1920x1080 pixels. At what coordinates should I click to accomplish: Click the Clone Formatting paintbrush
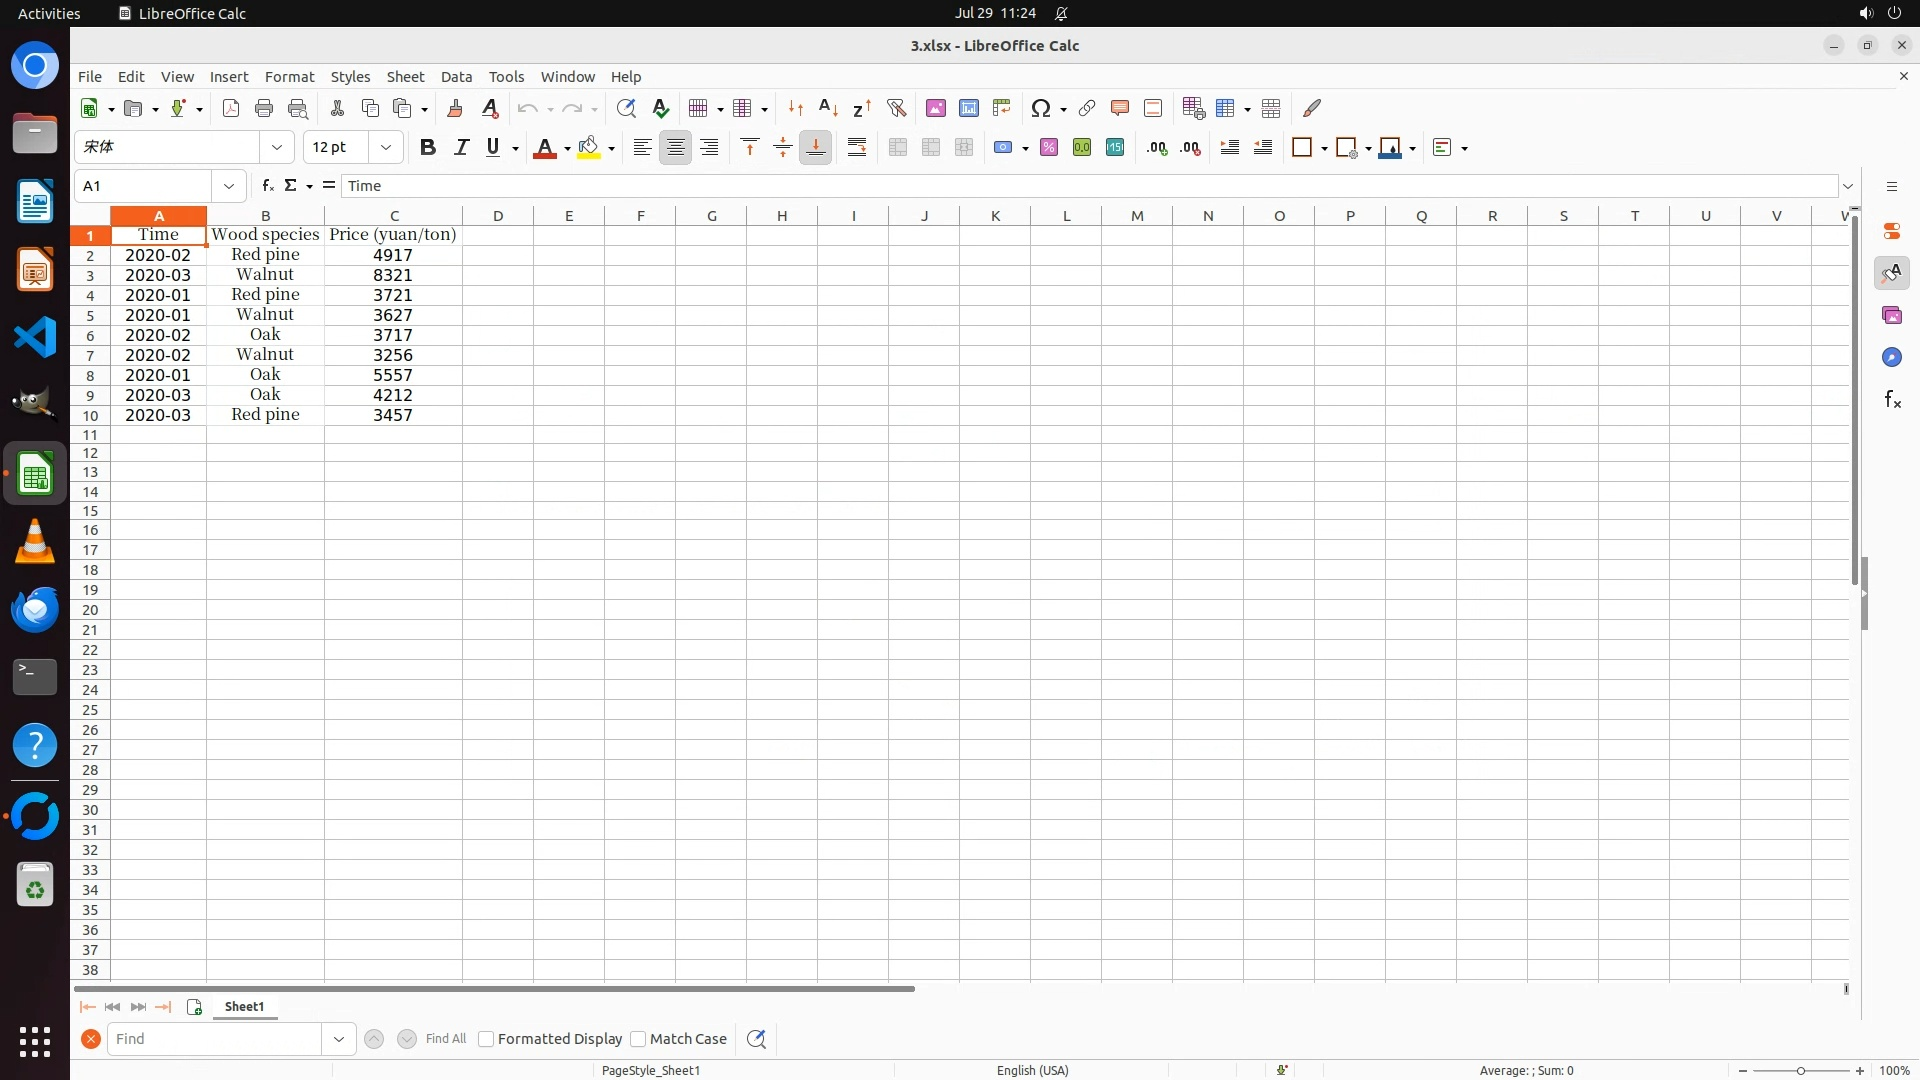pyautogui.click(x=455, y=108)
